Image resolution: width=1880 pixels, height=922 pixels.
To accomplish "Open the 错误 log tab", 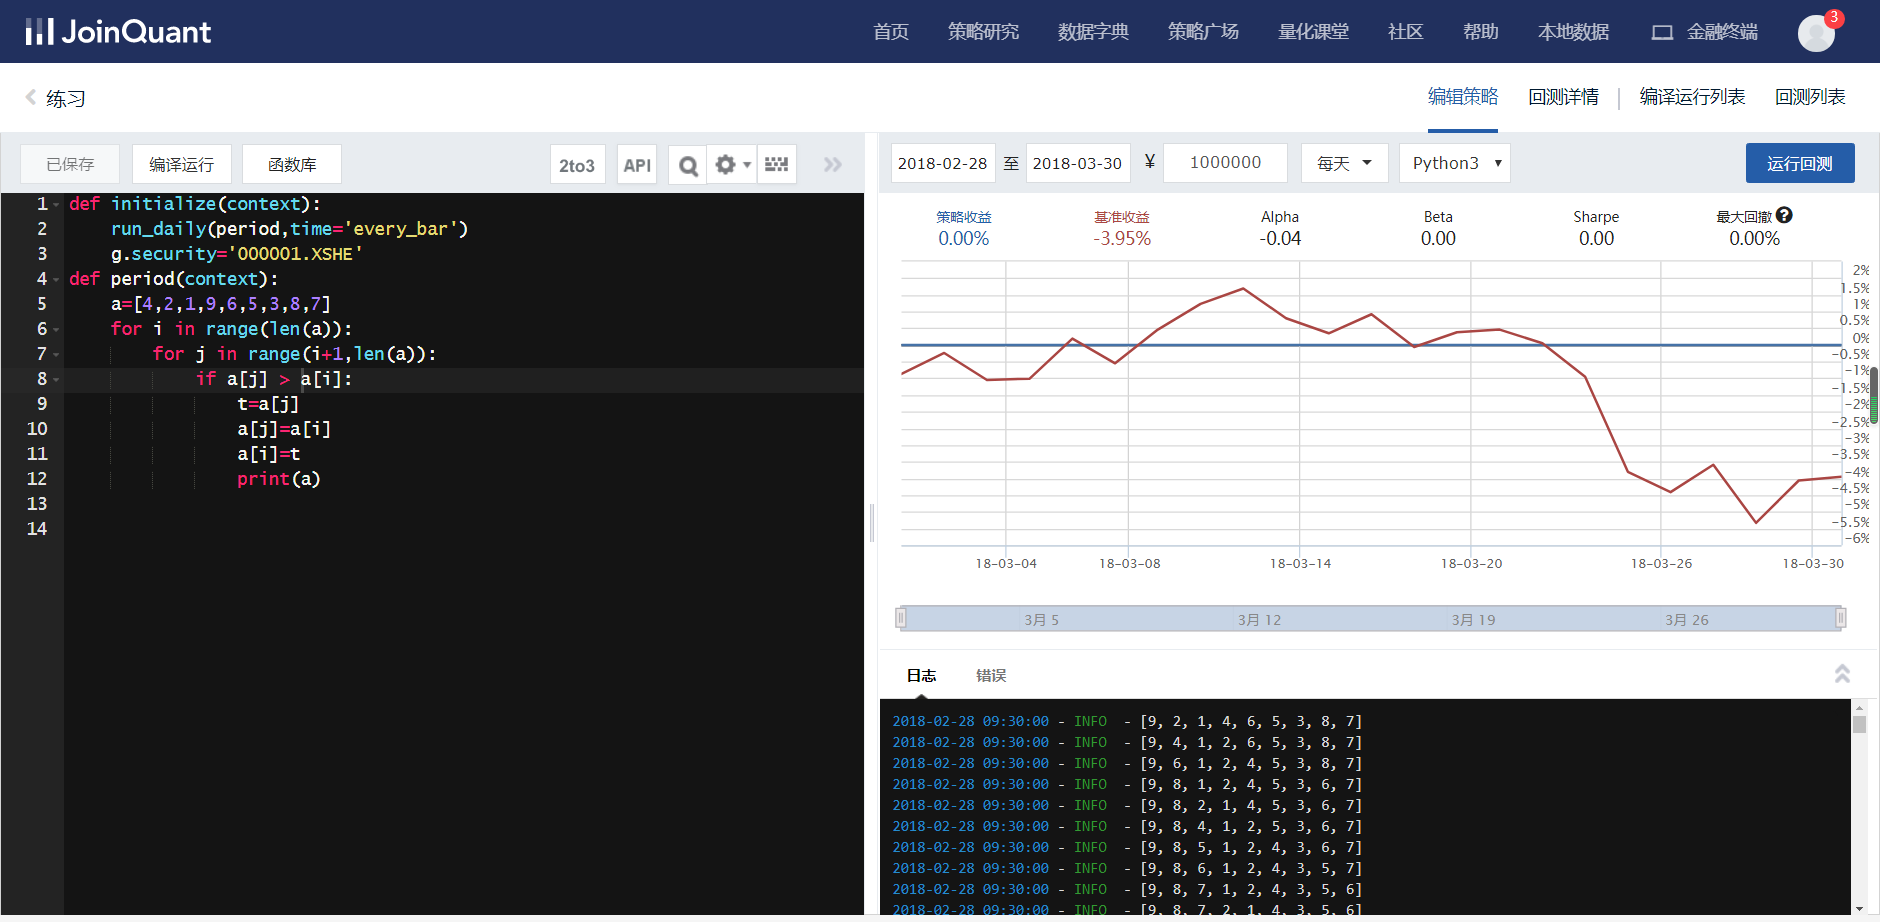I will pos(990,676).
